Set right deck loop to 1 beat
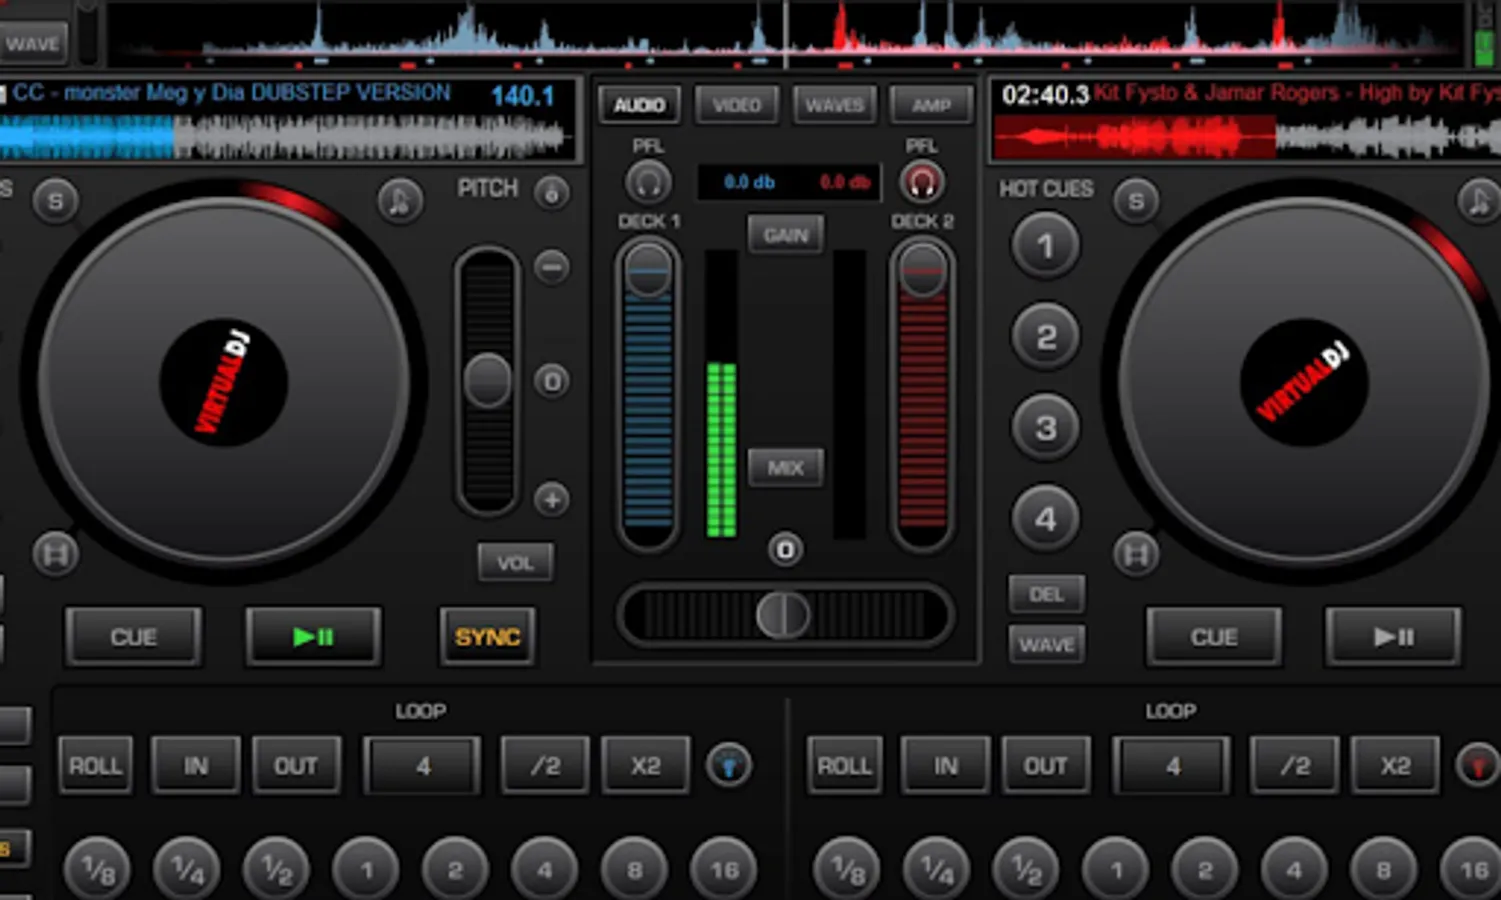This screenshot has width=1501, height=900. (1116, 870)
